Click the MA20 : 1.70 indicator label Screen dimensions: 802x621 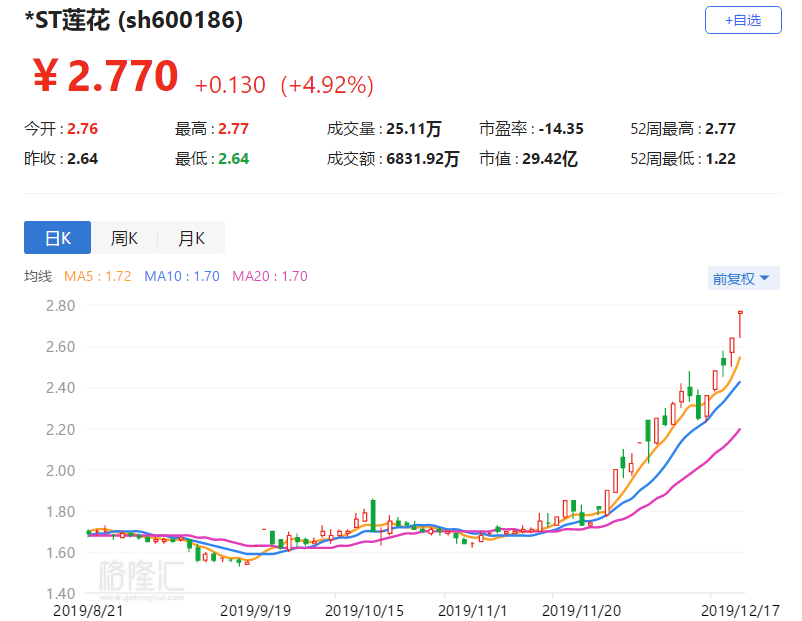tap(270, 276)
